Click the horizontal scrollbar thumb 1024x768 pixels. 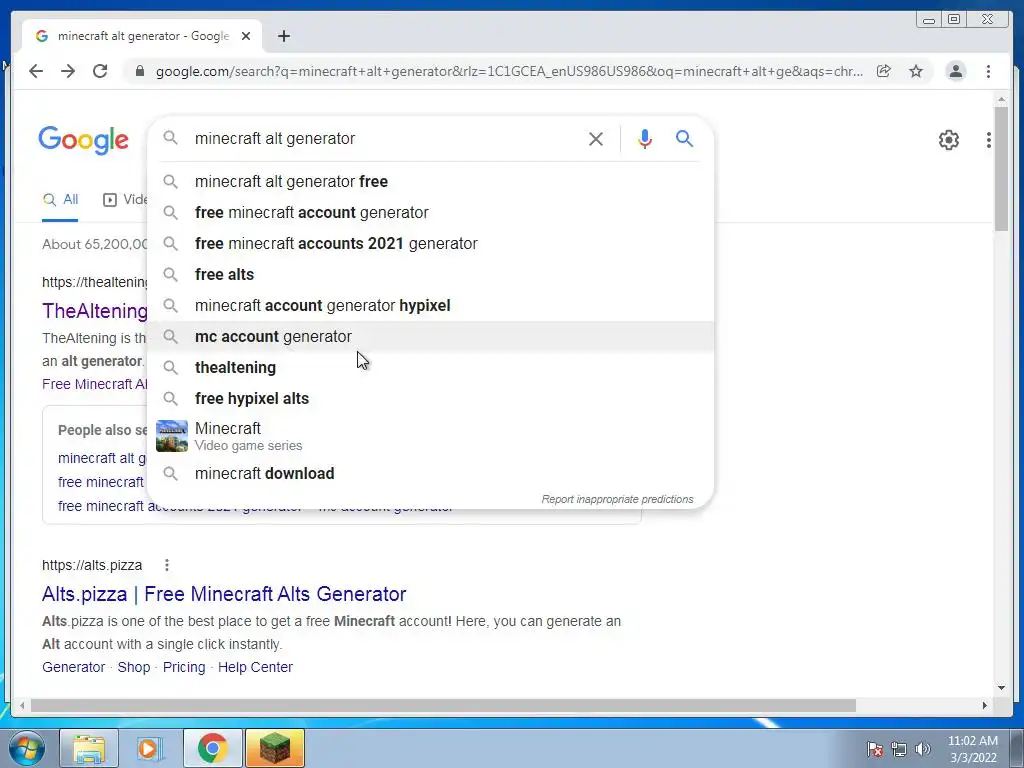pyautogui.click(x=443, y=705)
